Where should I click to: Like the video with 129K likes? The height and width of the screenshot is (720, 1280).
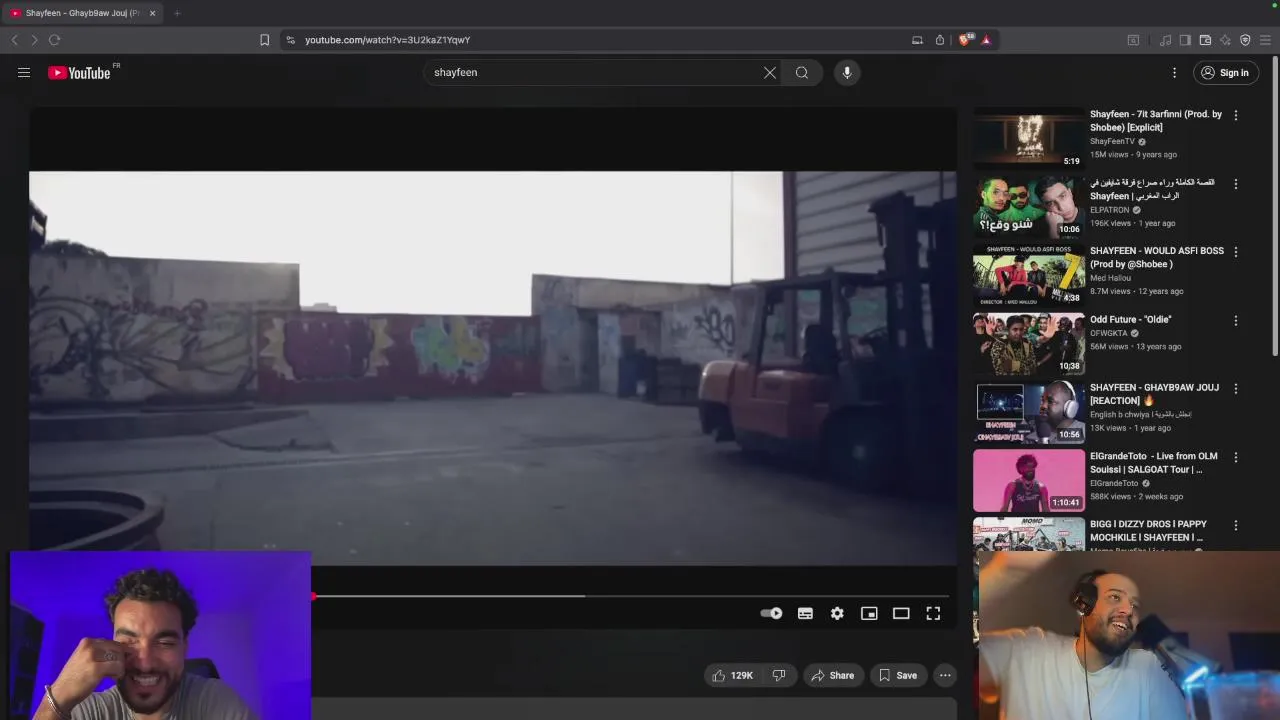pos(733,675)
